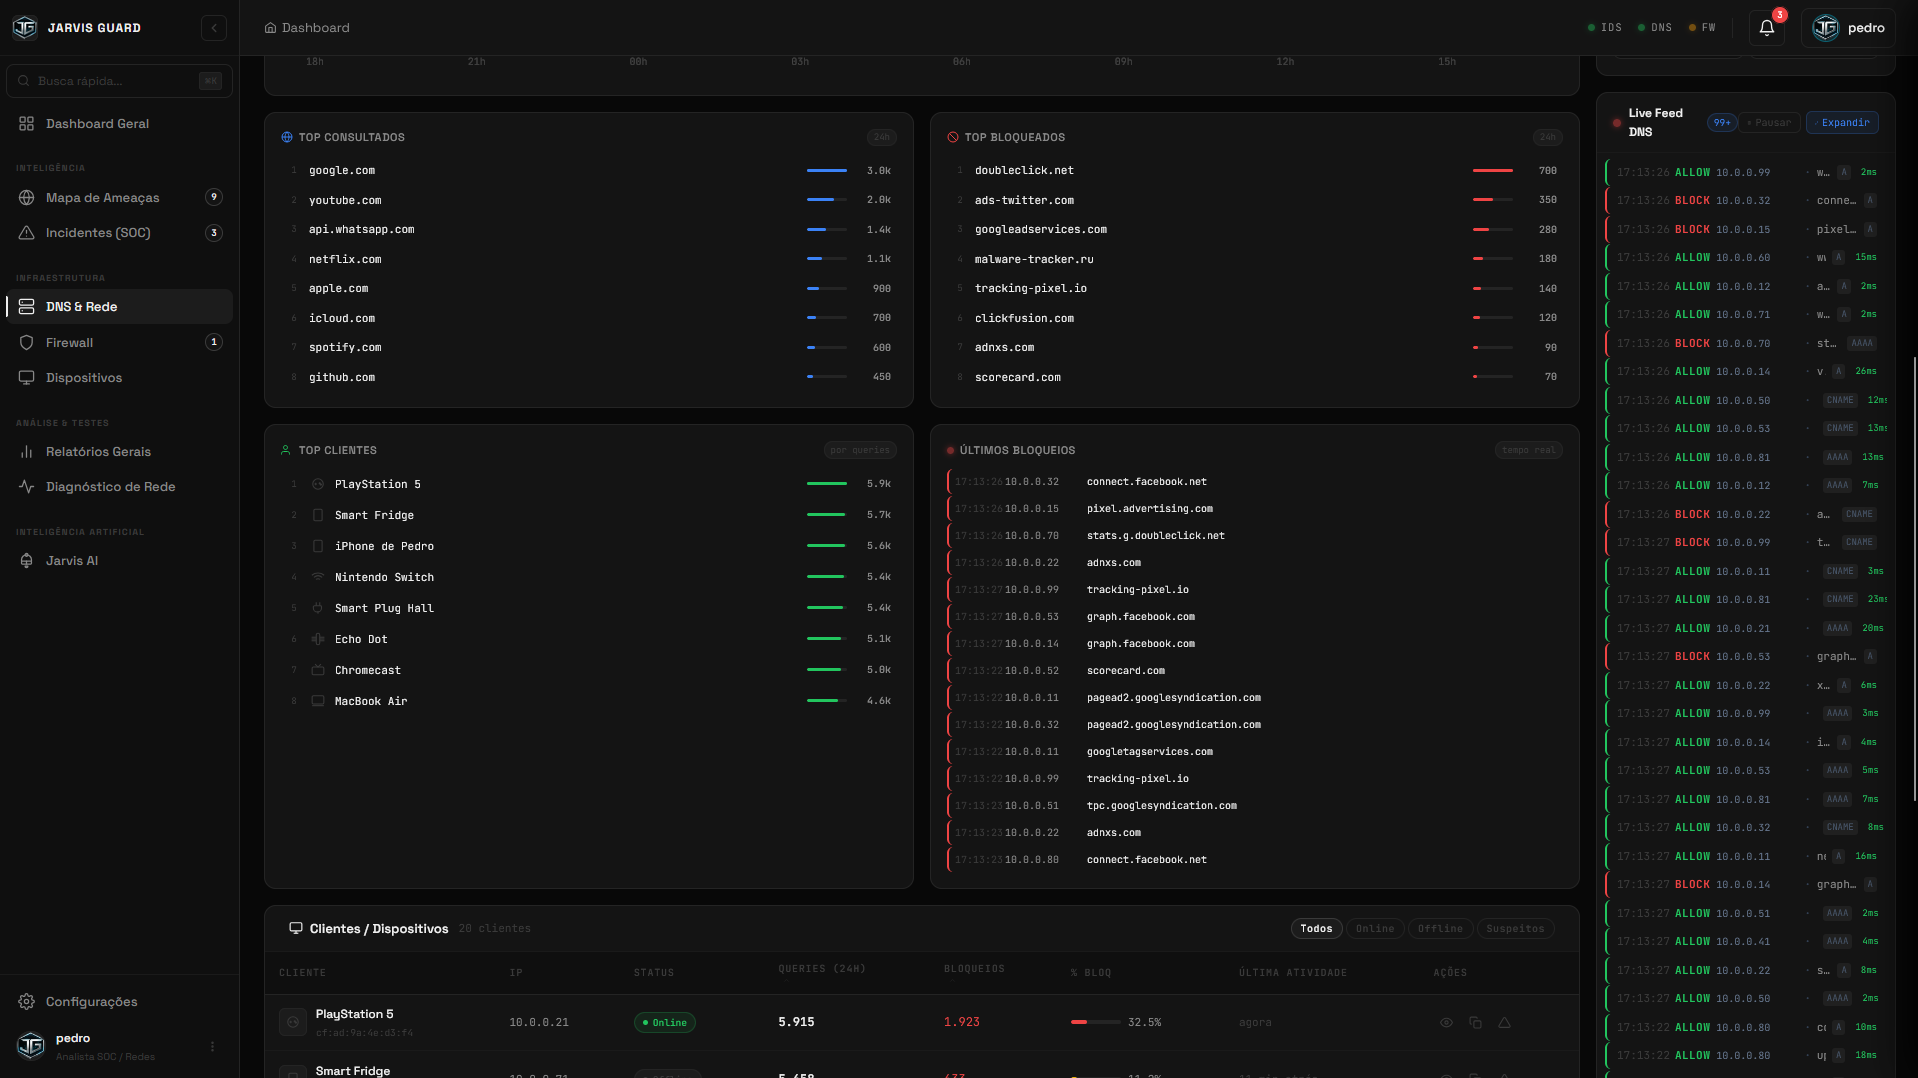Open the notifications bell
Screen dimensions: 1918x1078
[x=1766, y=28]
